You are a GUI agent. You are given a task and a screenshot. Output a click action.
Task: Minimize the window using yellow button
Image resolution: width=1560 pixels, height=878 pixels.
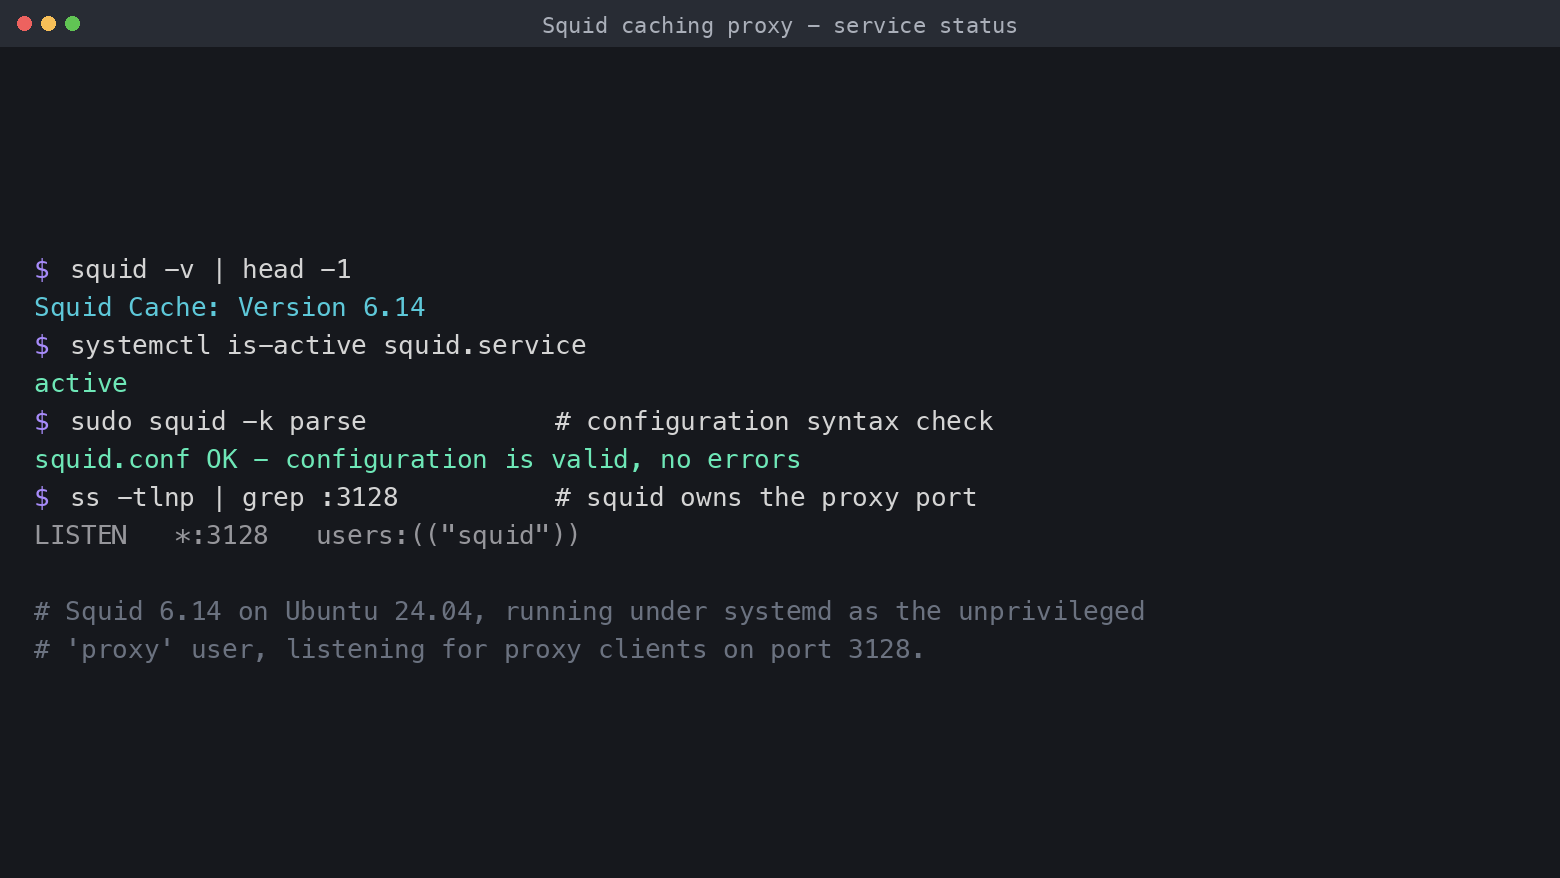coord(48,23)
